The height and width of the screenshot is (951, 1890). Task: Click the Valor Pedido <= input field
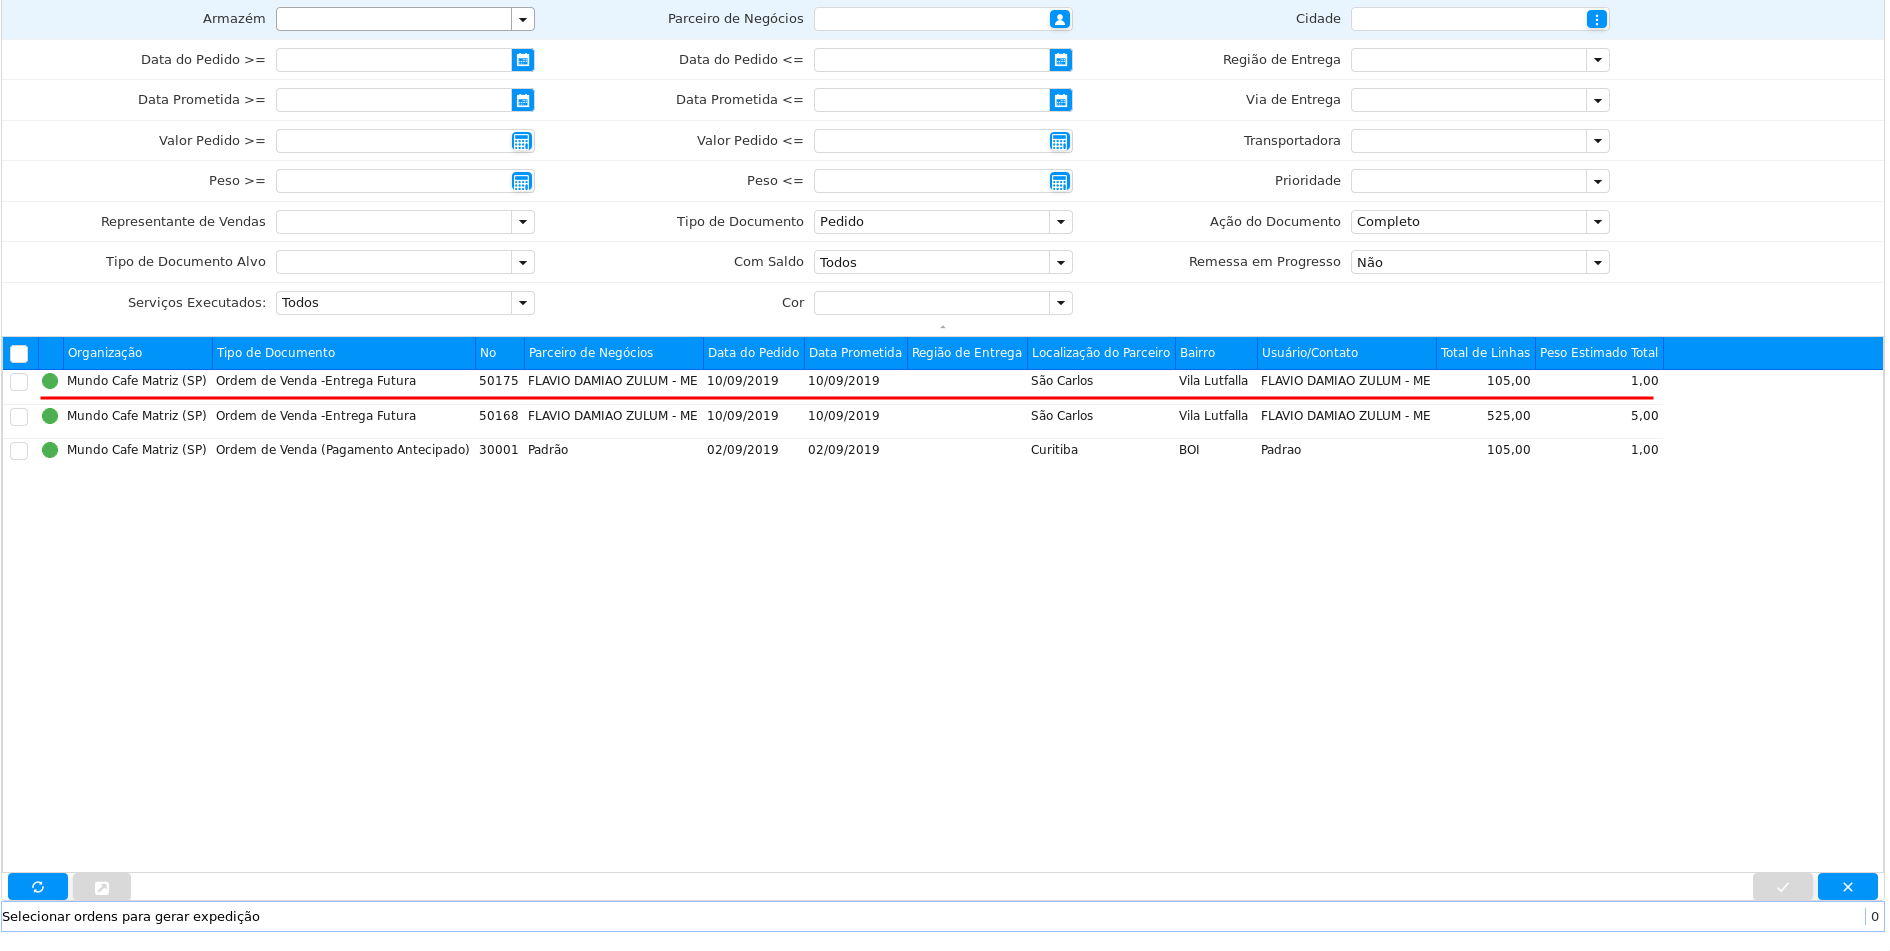click(x=930, y=141)
